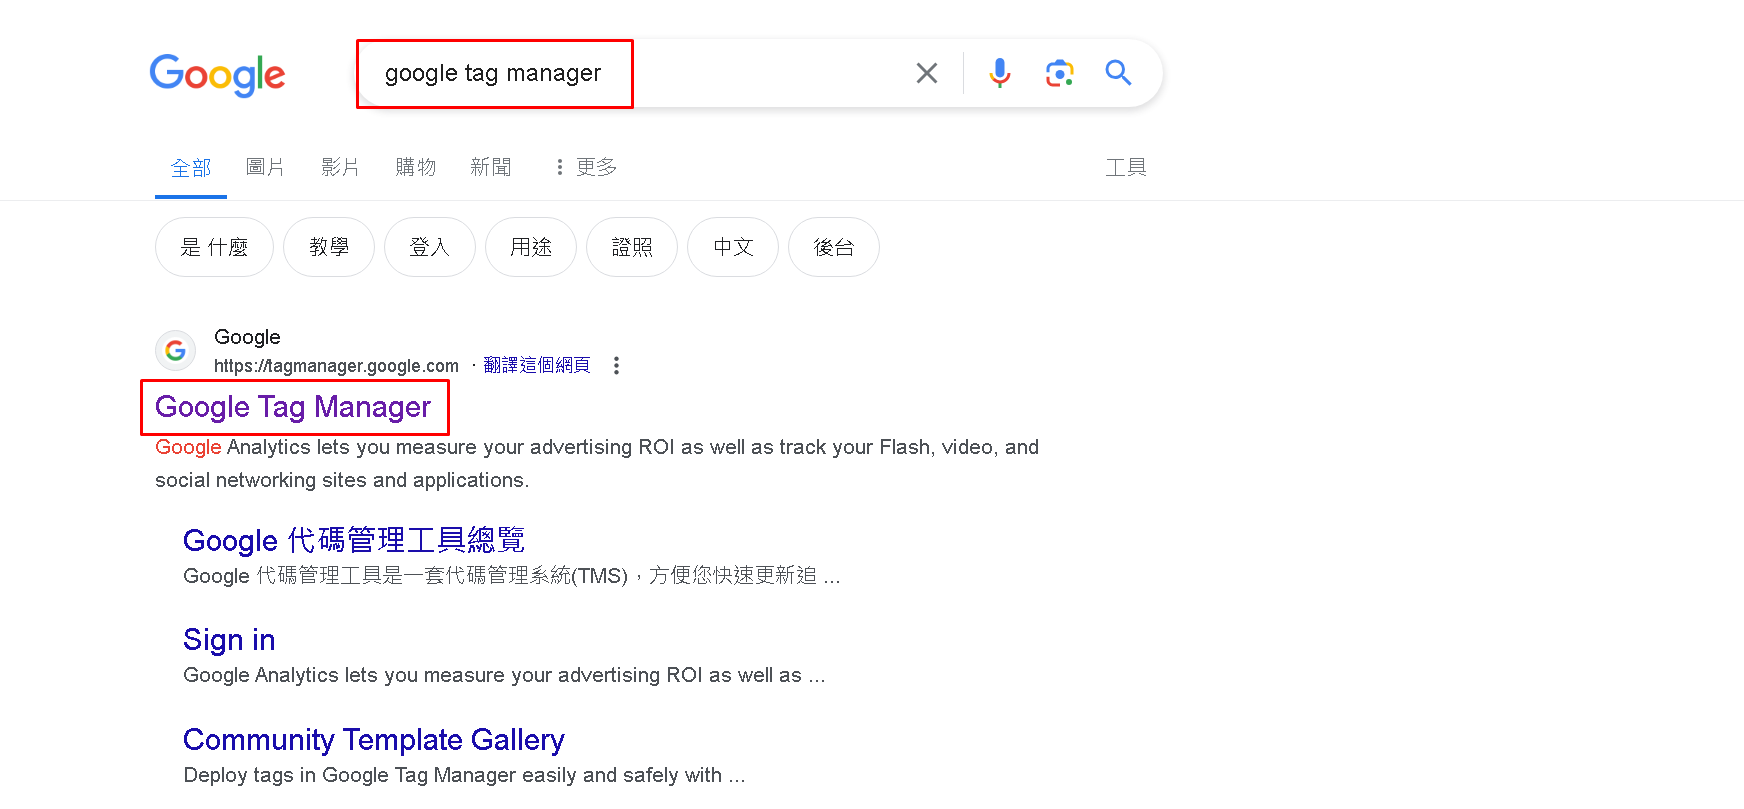Screen dimensions: 1744x809
Task: Select the 用途 suggestion chip
Action: (x=531, y=247)
